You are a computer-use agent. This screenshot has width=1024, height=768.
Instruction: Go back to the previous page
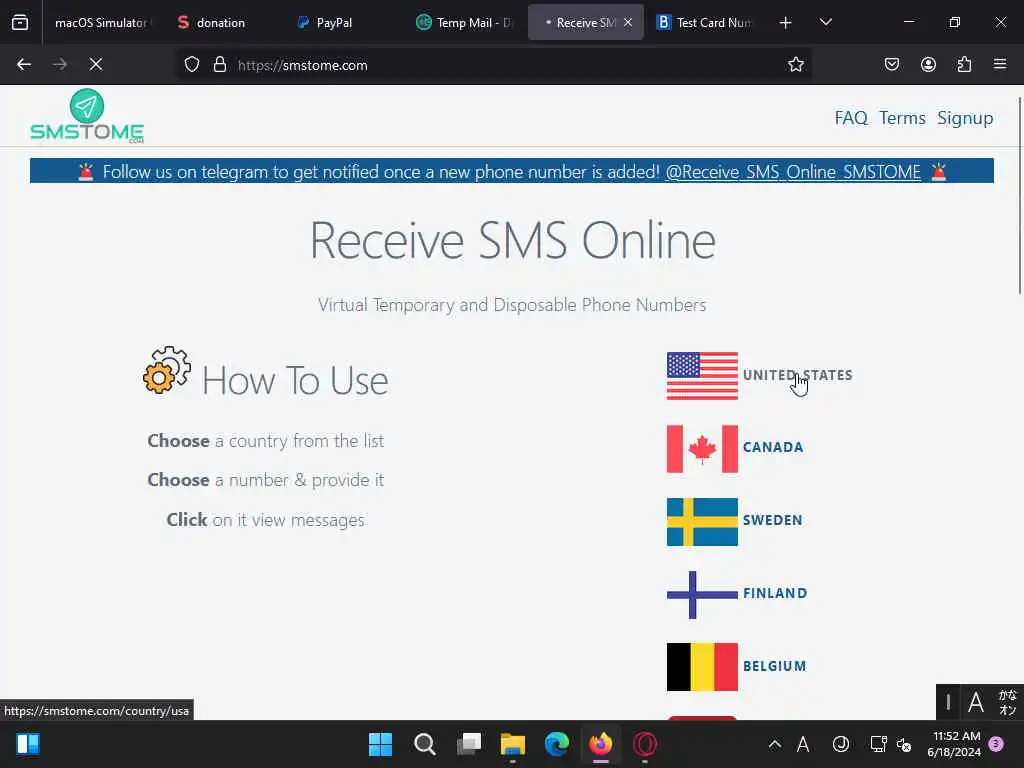tap(24, 65)
